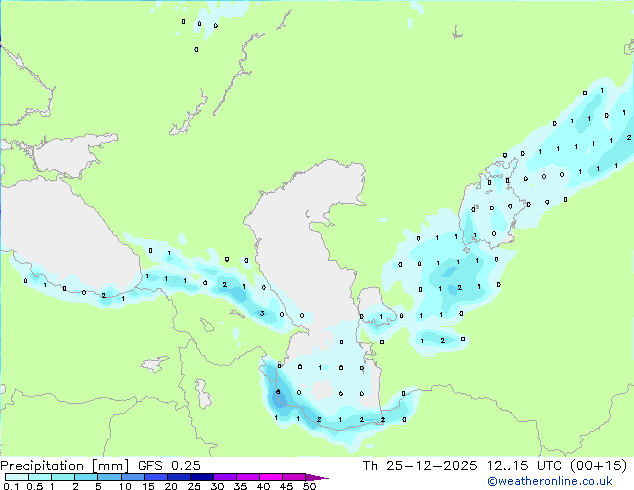
Task: Click the '10' legend scale label
Action: click(x=125, y=486)
